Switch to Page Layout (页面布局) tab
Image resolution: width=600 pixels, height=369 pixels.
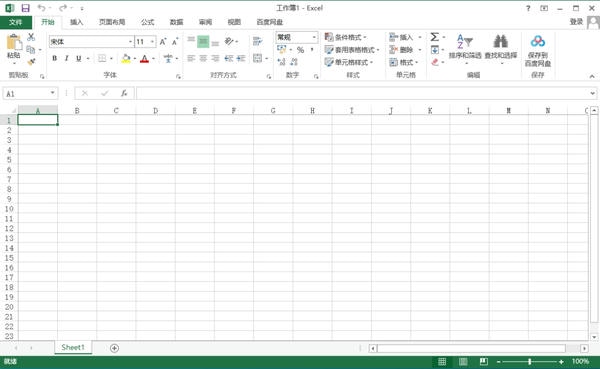pyautogui.click(x=112, y=22)
